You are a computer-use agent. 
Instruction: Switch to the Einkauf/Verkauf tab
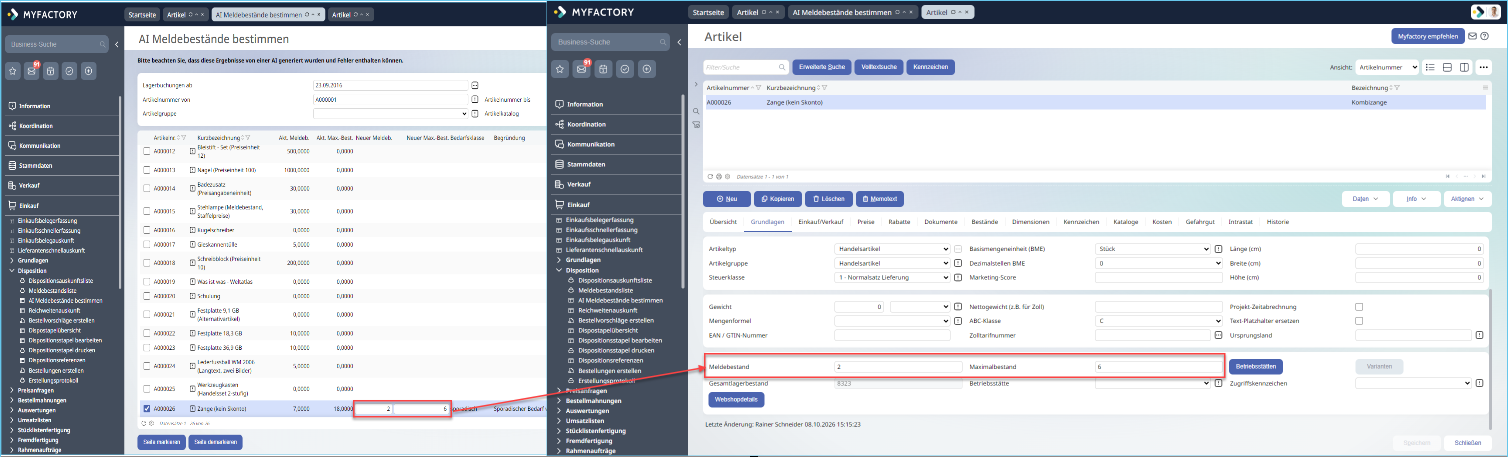tap(820, 221)
